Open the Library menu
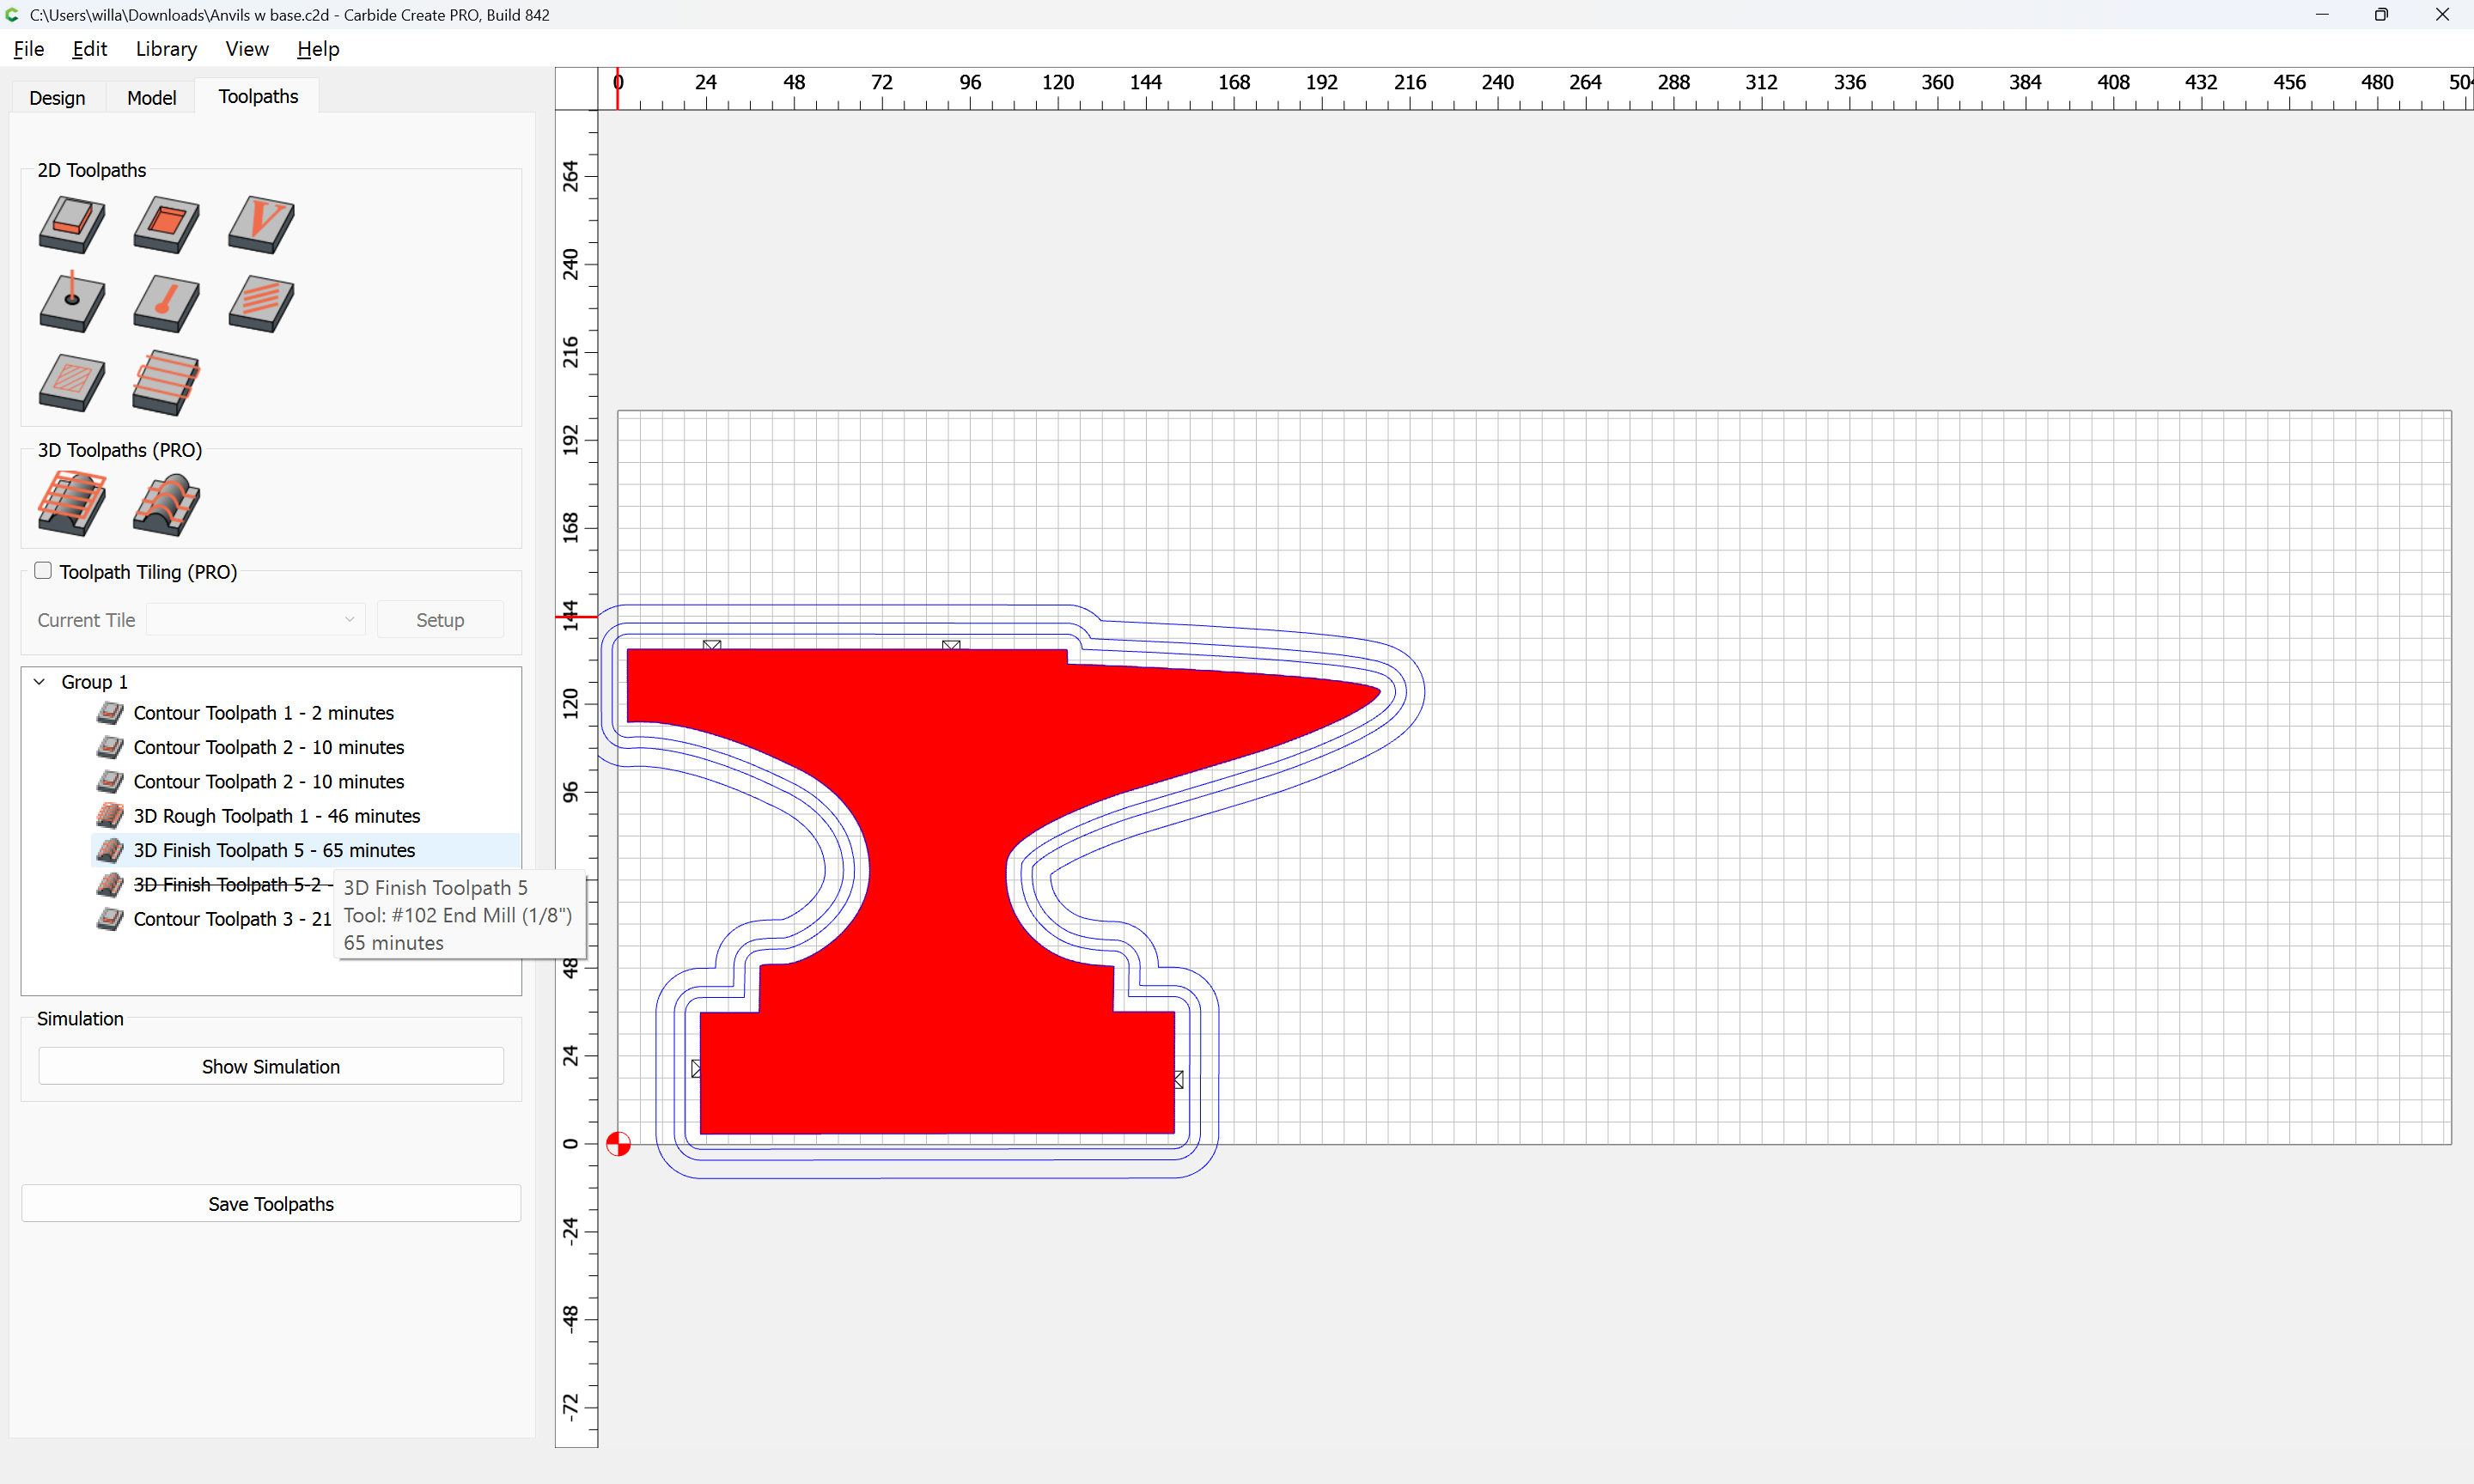This screenshot has width=2474, height=1484. pos(166,49)
